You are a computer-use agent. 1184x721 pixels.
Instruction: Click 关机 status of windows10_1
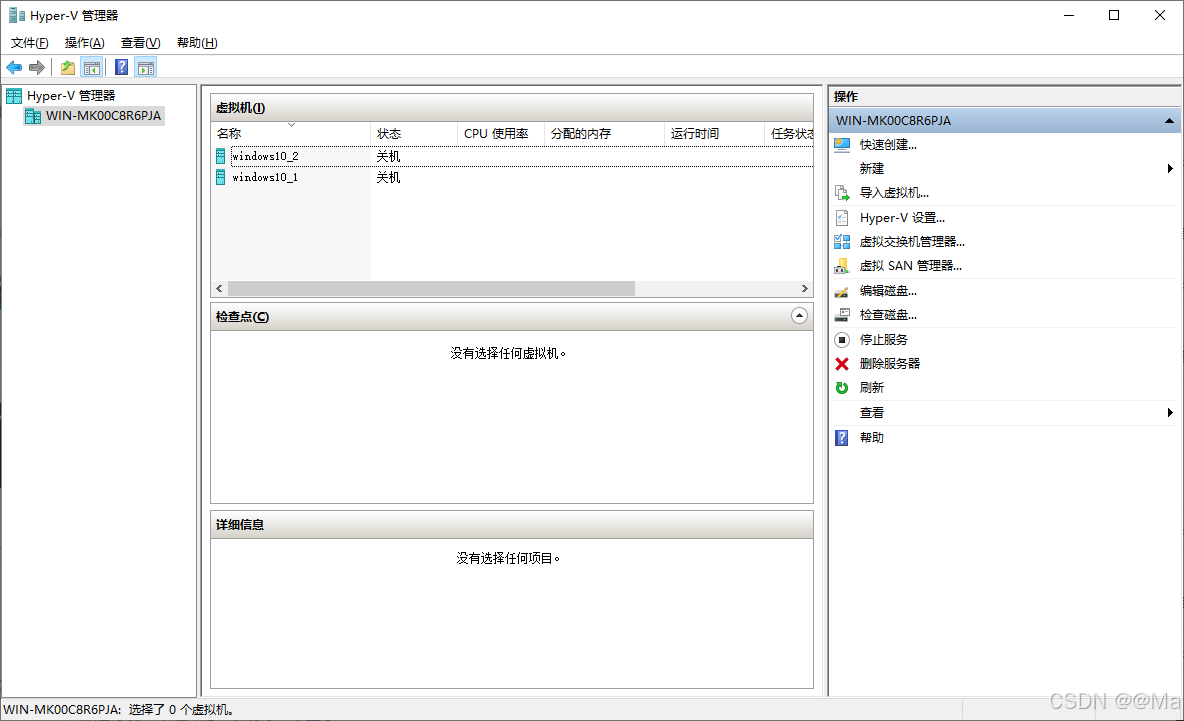[x=388, y=177]
